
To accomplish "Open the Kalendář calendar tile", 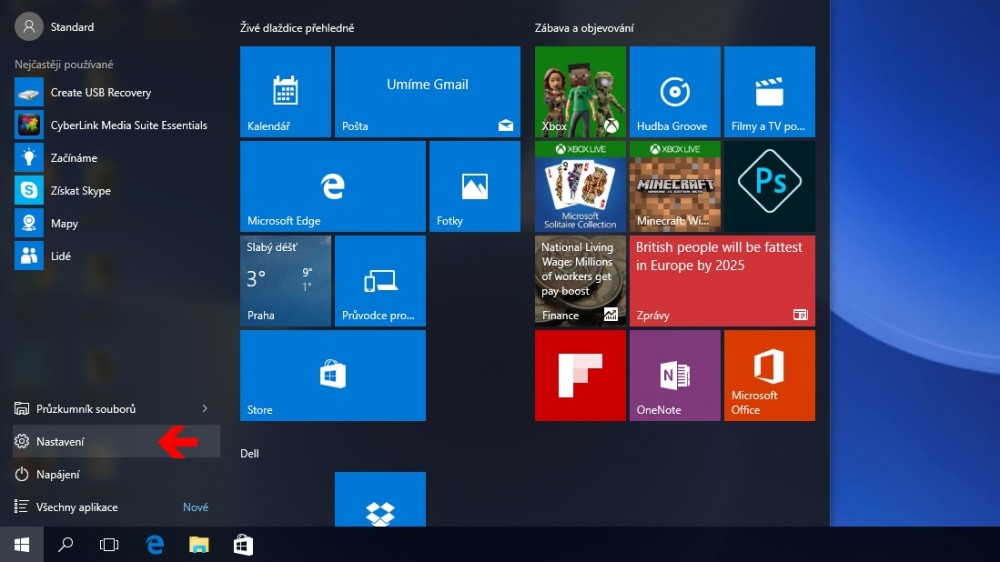I will (285, 92).
